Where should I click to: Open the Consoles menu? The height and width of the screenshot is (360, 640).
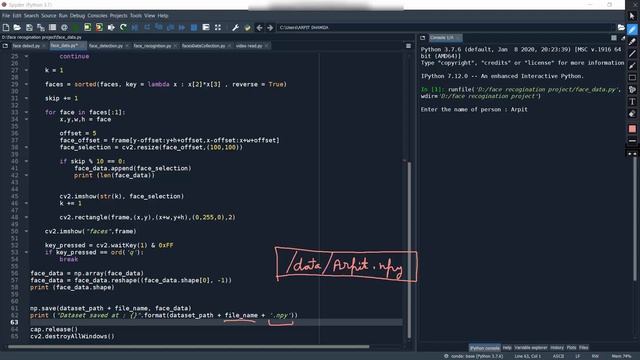(x=97, y=16)
